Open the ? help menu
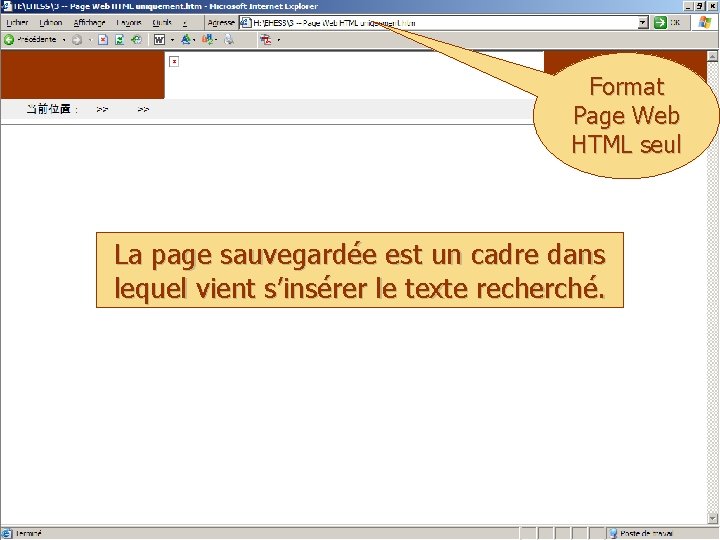The height and width of the screenshot is (540, 720). tap(185, 22)
